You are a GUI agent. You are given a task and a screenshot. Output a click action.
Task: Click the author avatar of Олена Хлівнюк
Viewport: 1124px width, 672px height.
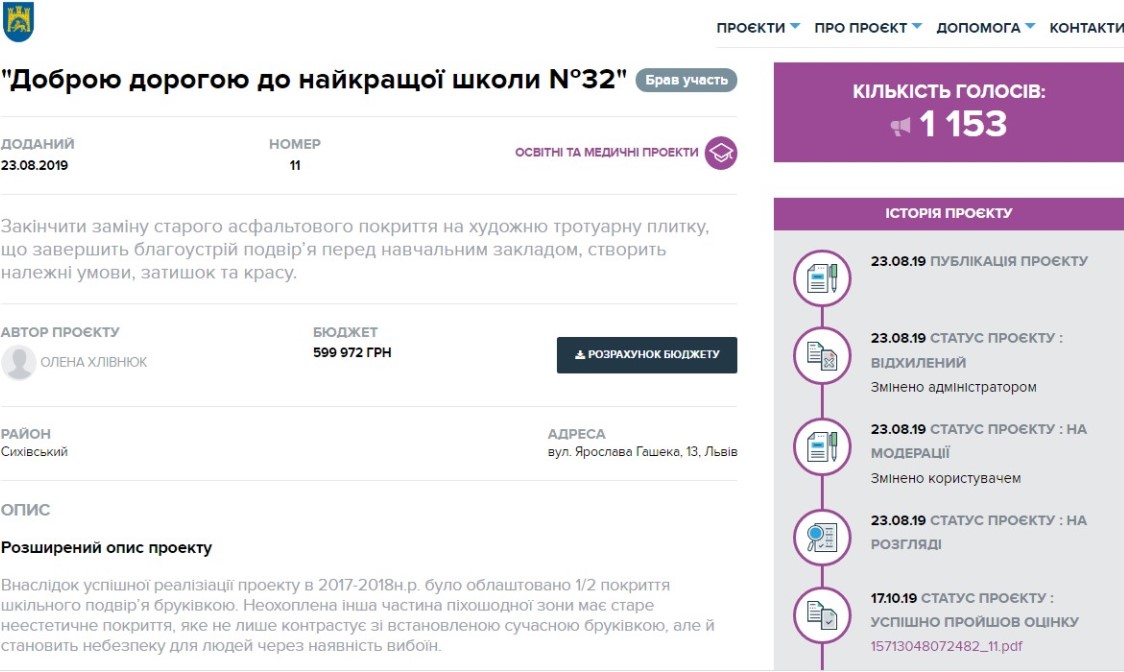18,362
